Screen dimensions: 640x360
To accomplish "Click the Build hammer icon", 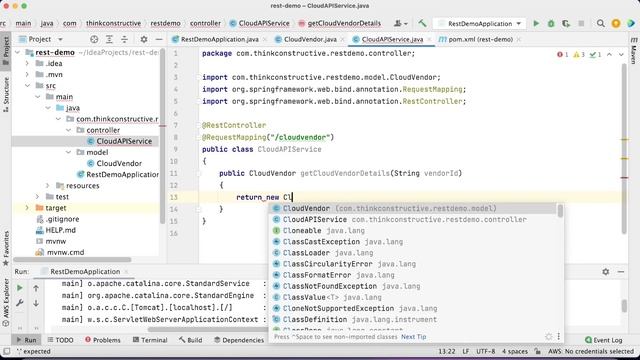I will tap(422, 24).
